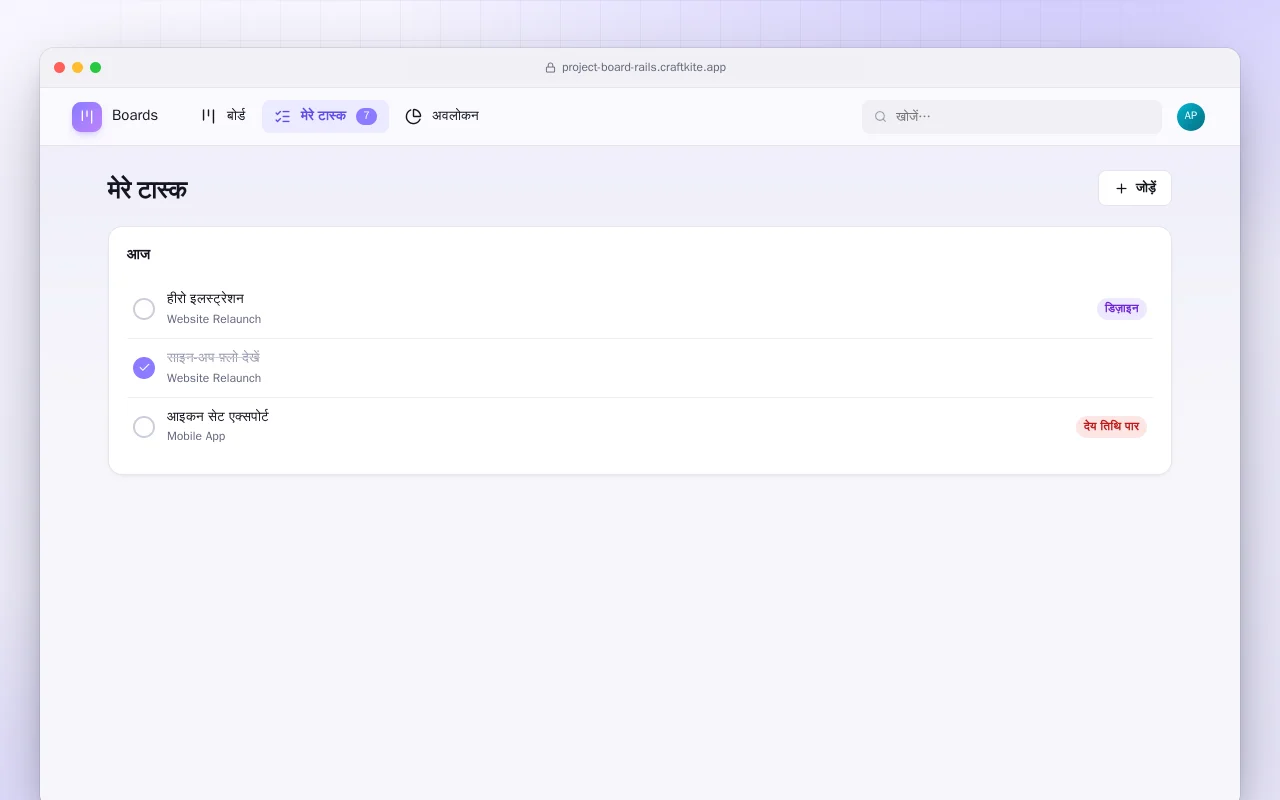
Task: Click the Boards brand name
Action: point(135,116)
